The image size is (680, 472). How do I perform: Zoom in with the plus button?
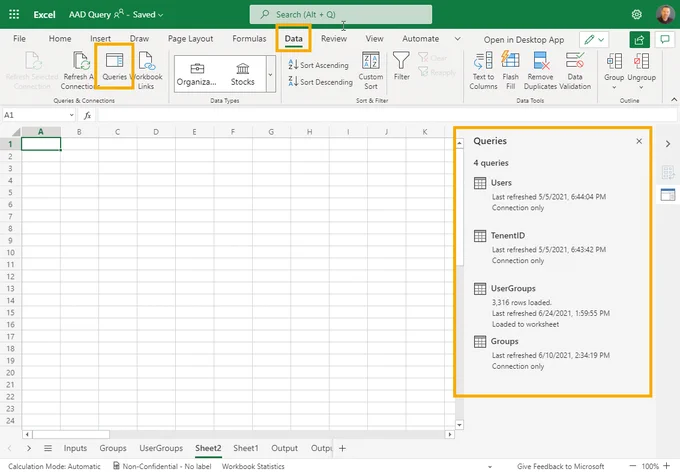coord(667,465)
